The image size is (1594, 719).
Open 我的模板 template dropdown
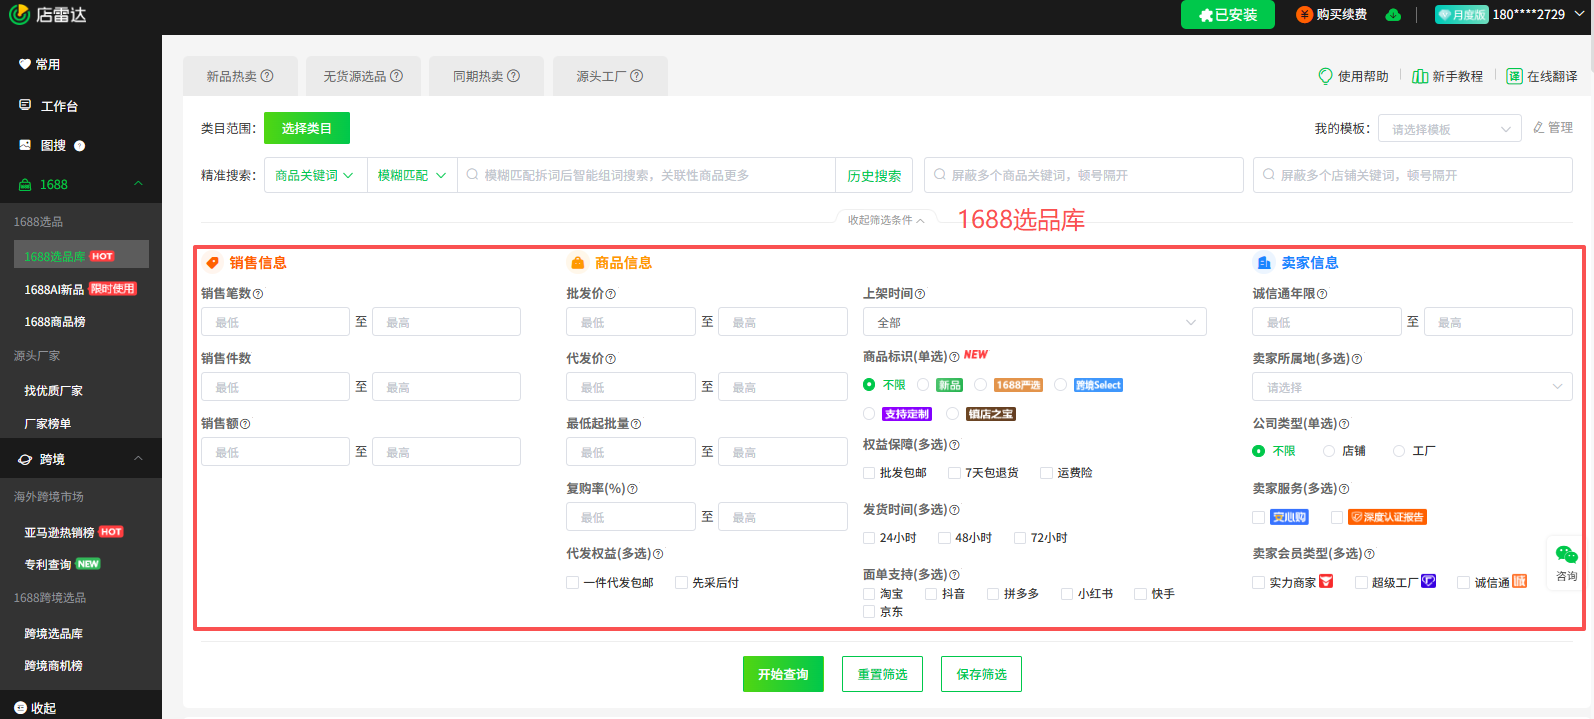tap(1450, 129)
